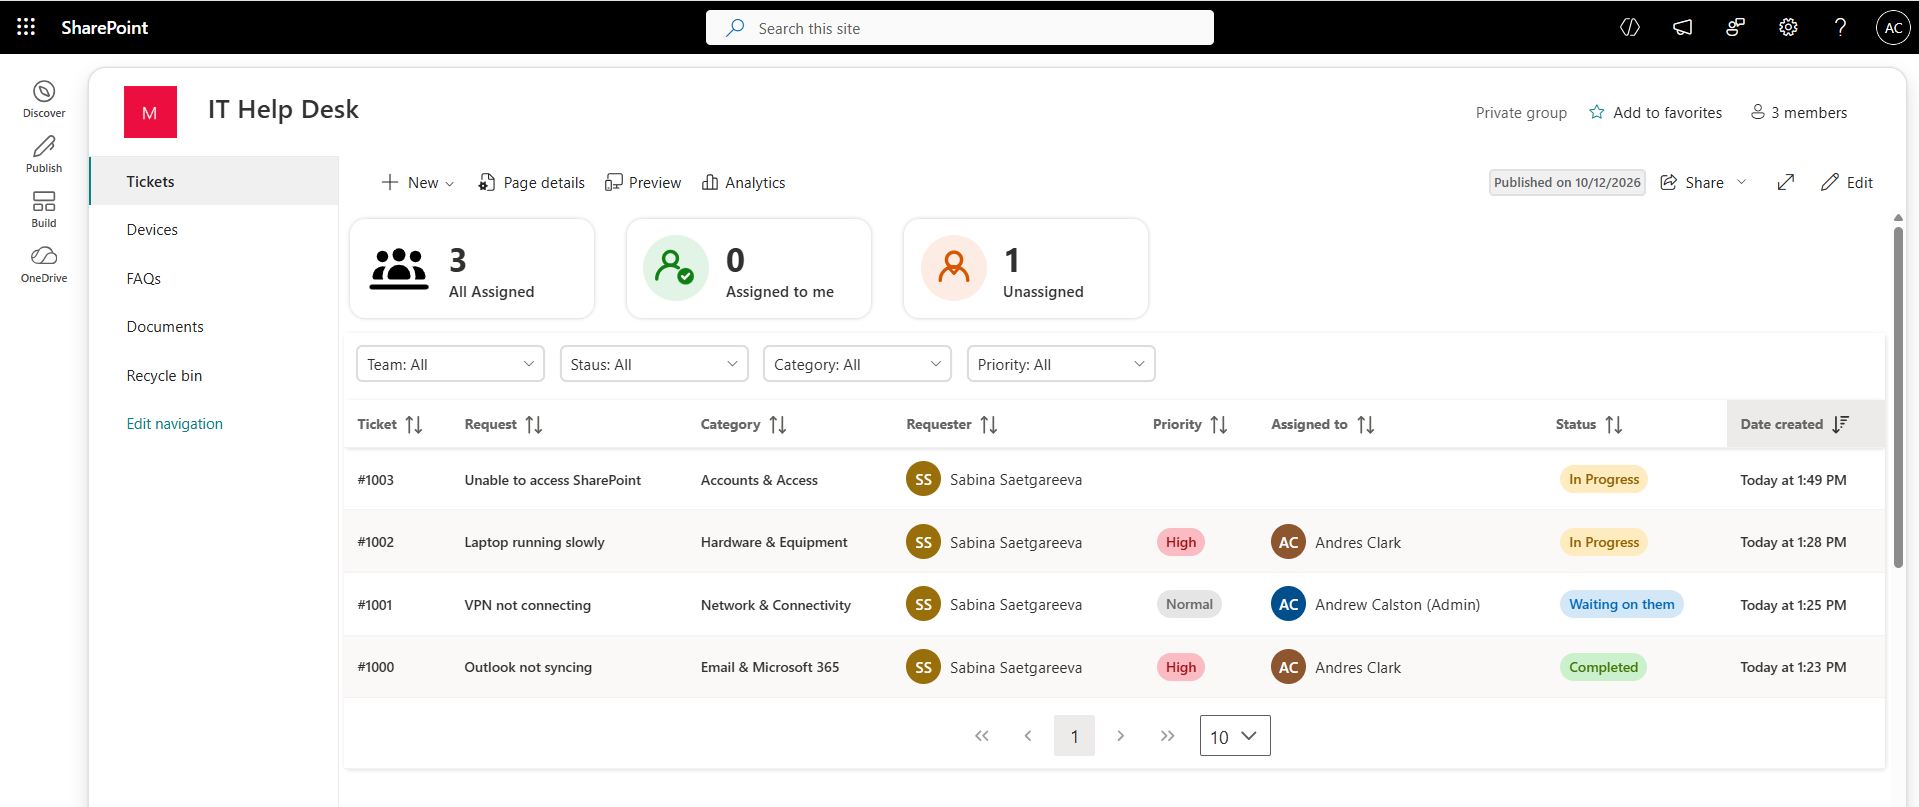Viewport: 1919px width, 807px height.
Task: Open OneDrive in the left app bar
Action: click(44, 264)
